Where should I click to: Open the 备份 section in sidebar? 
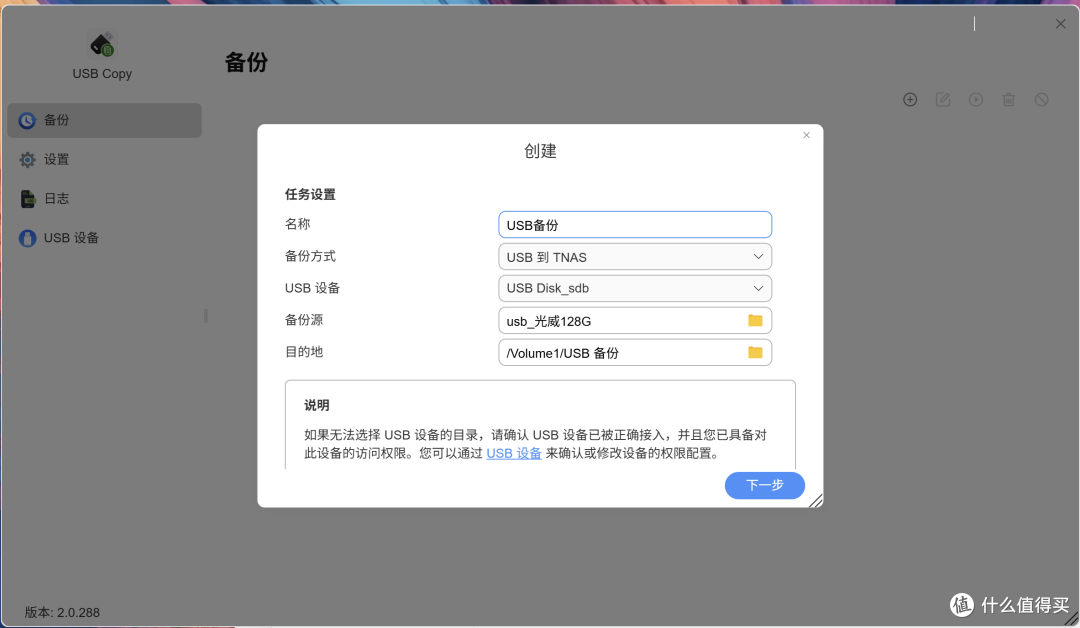point(105,121)
